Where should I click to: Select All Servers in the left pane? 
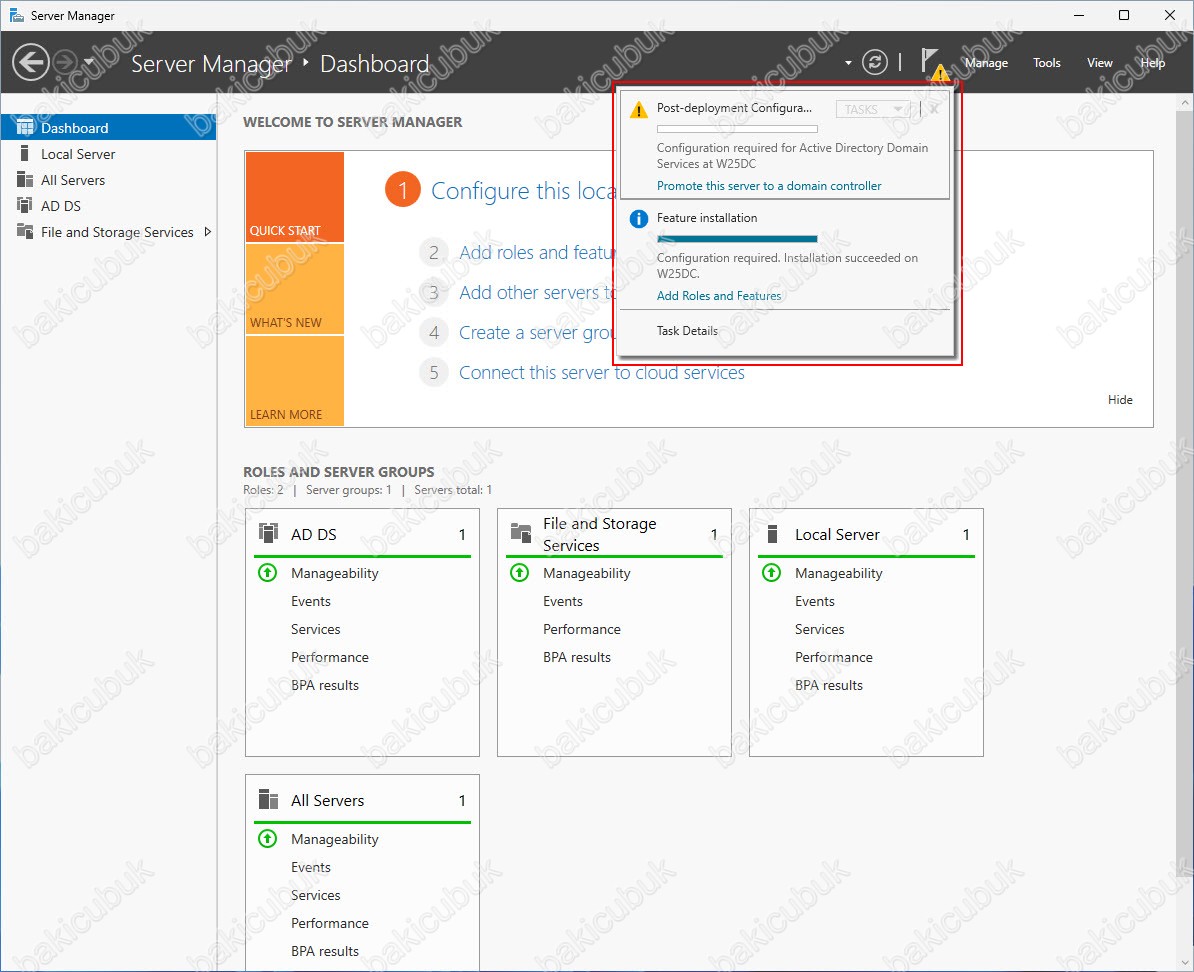click(108, 180)
